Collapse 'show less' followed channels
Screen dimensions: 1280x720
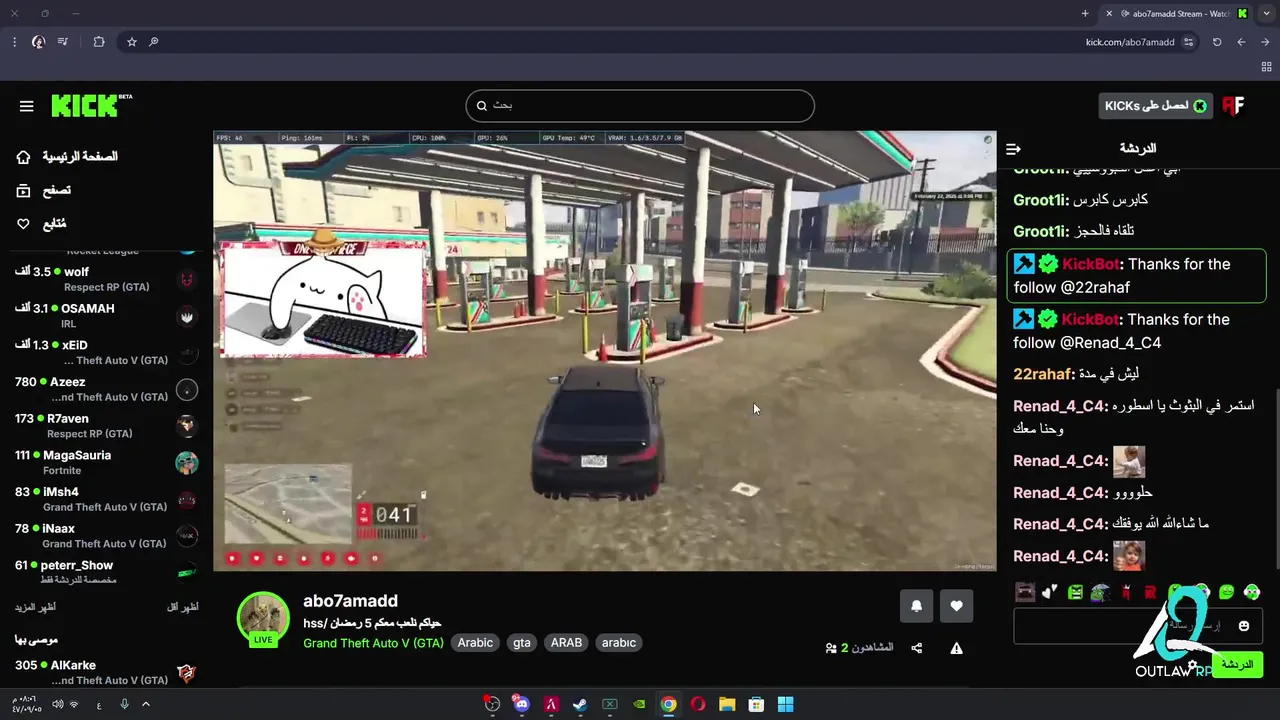(181, 607)
